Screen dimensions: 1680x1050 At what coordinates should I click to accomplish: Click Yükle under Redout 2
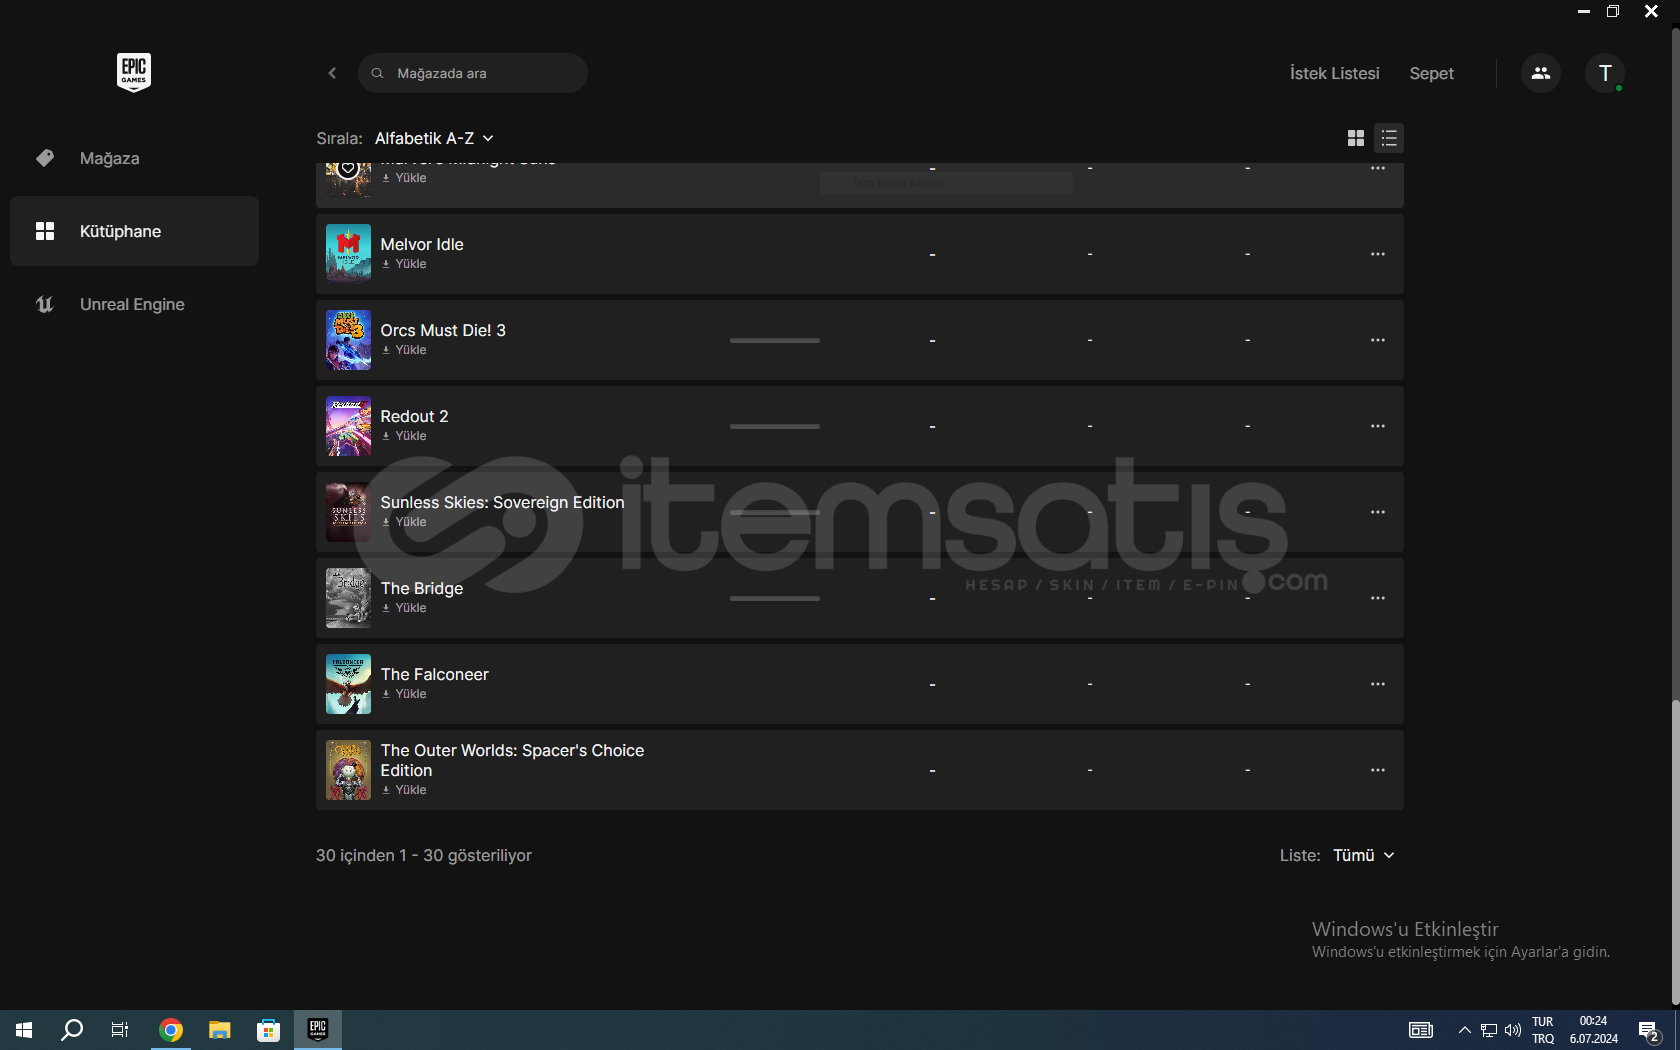(x=404, y=436)
